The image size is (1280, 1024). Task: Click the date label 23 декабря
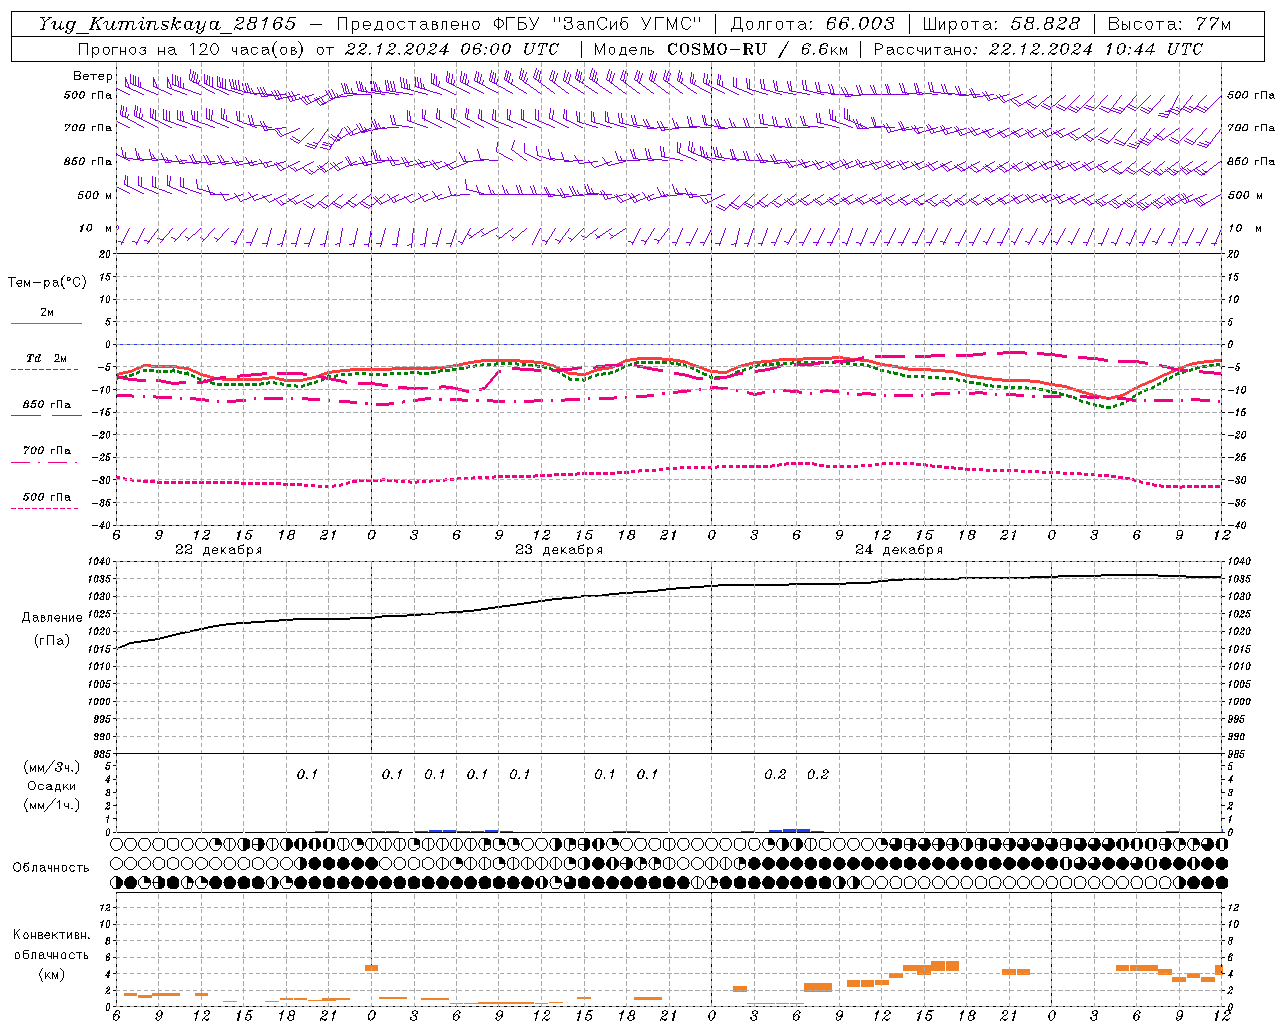[x=559, y=550]
